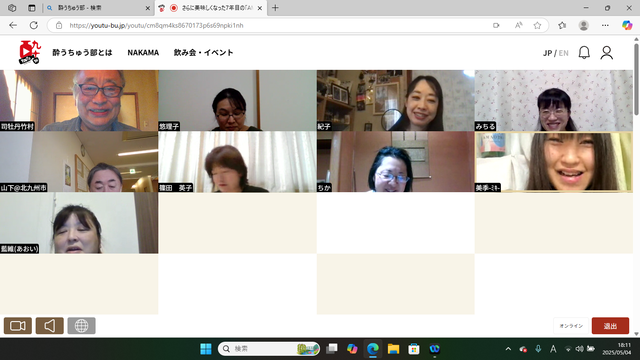Toggle the video camera button

click(x=18, y=326)
